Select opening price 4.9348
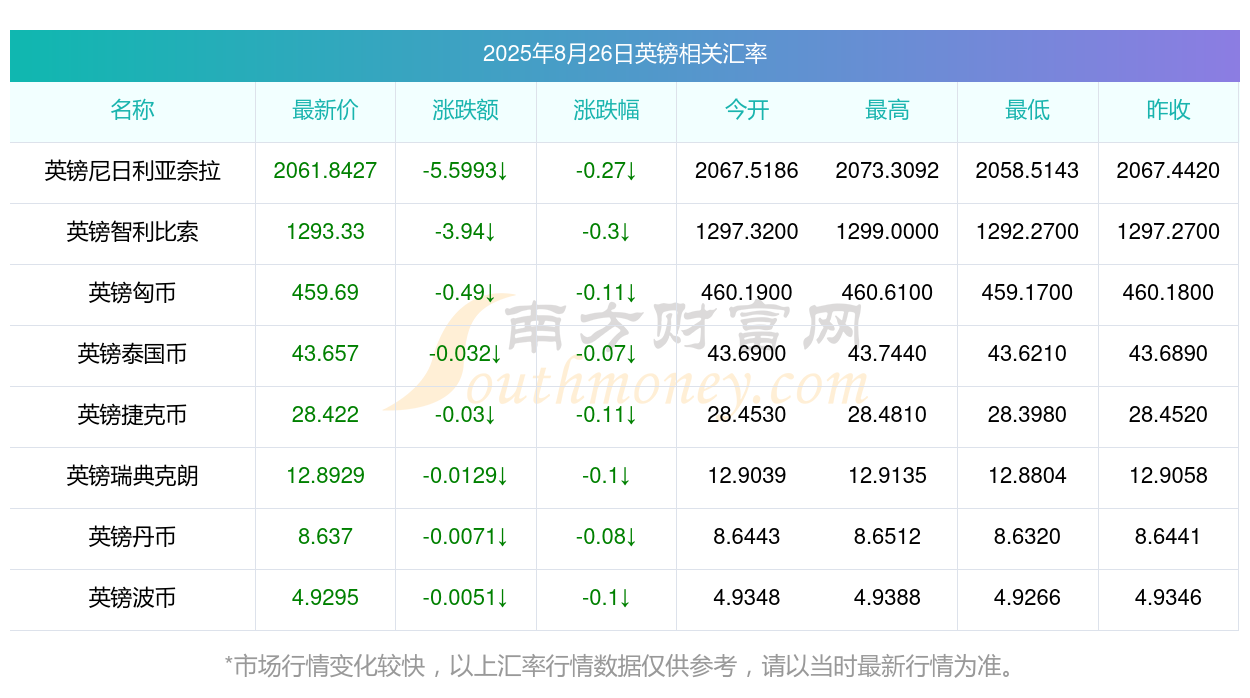The height and width of the screenshot is (698, 1250). [747, 598]
